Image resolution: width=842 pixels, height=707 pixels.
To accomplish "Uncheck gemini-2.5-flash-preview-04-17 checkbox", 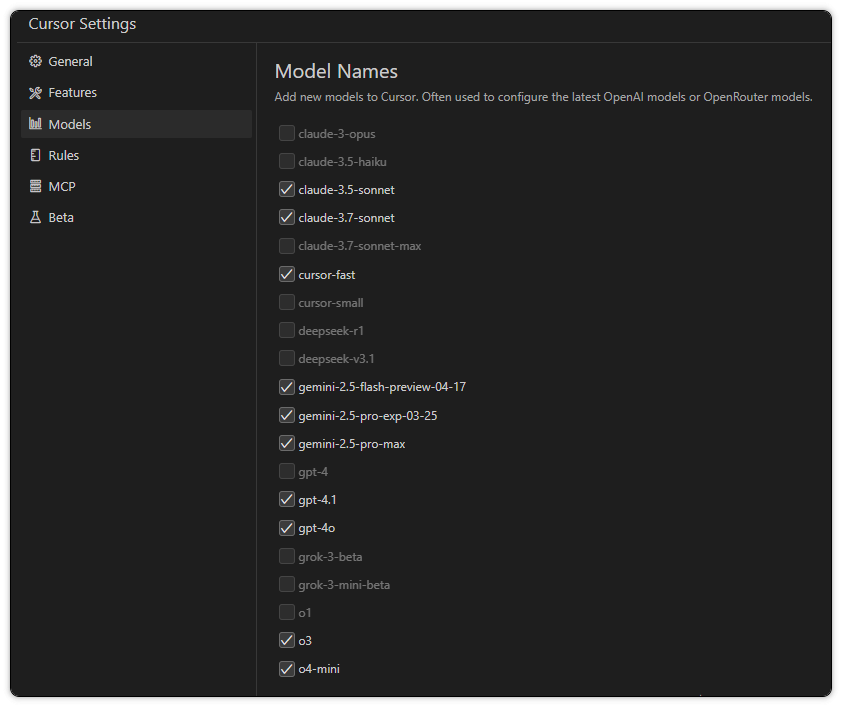I will click(287, 387).
